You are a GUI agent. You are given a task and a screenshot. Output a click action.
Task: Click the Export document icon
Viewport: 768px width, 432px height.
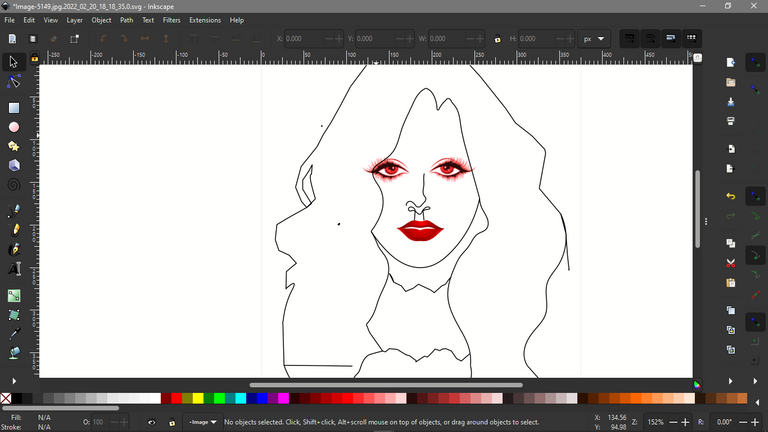coord(730,168)
